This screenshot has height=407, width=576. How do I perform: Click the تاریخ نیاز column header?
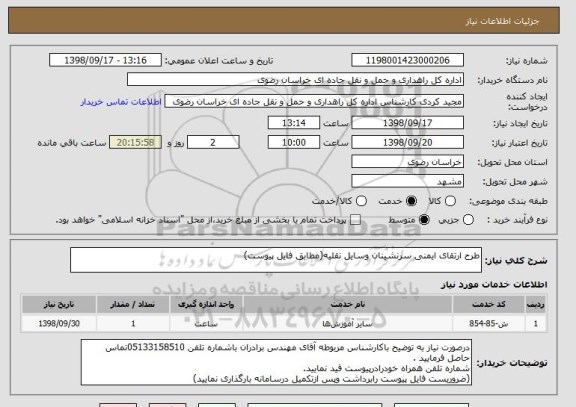[x=59, y=304]
